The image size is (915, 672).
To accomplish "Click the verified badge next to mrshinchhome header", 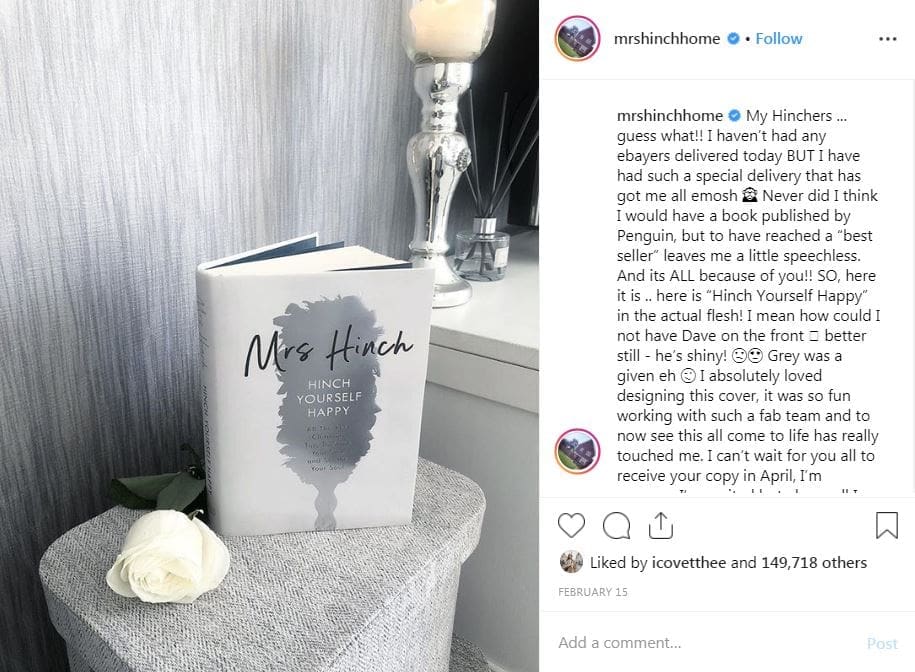I will pyautogui.click(x=733, y=38).
